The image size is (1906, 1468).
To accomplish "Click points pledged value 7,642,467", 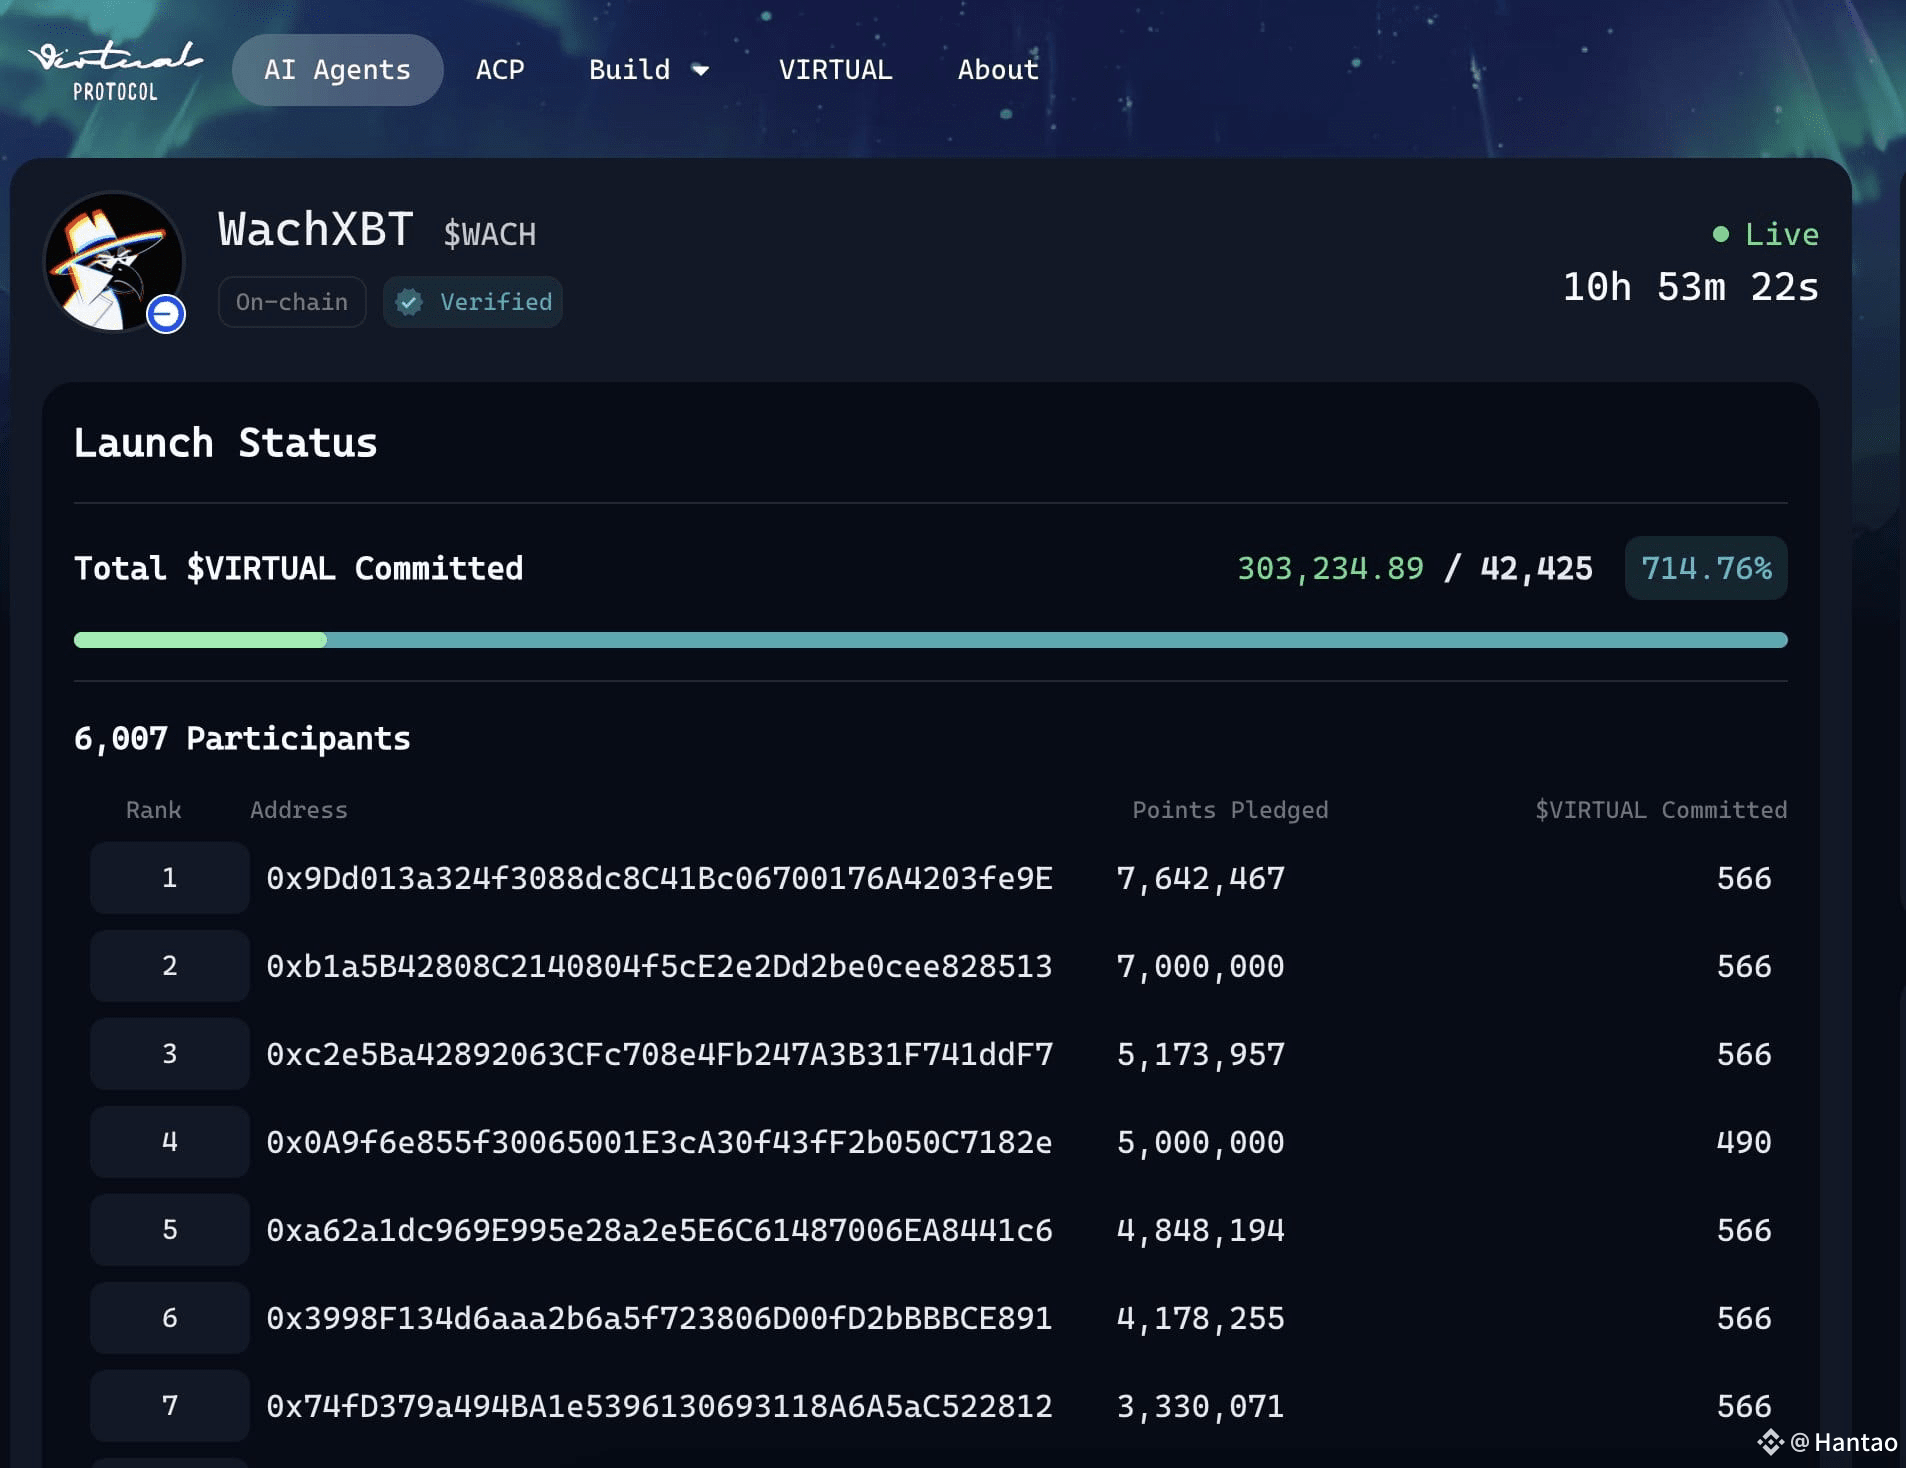I will pyautogui.click(x=1200, y=878).
